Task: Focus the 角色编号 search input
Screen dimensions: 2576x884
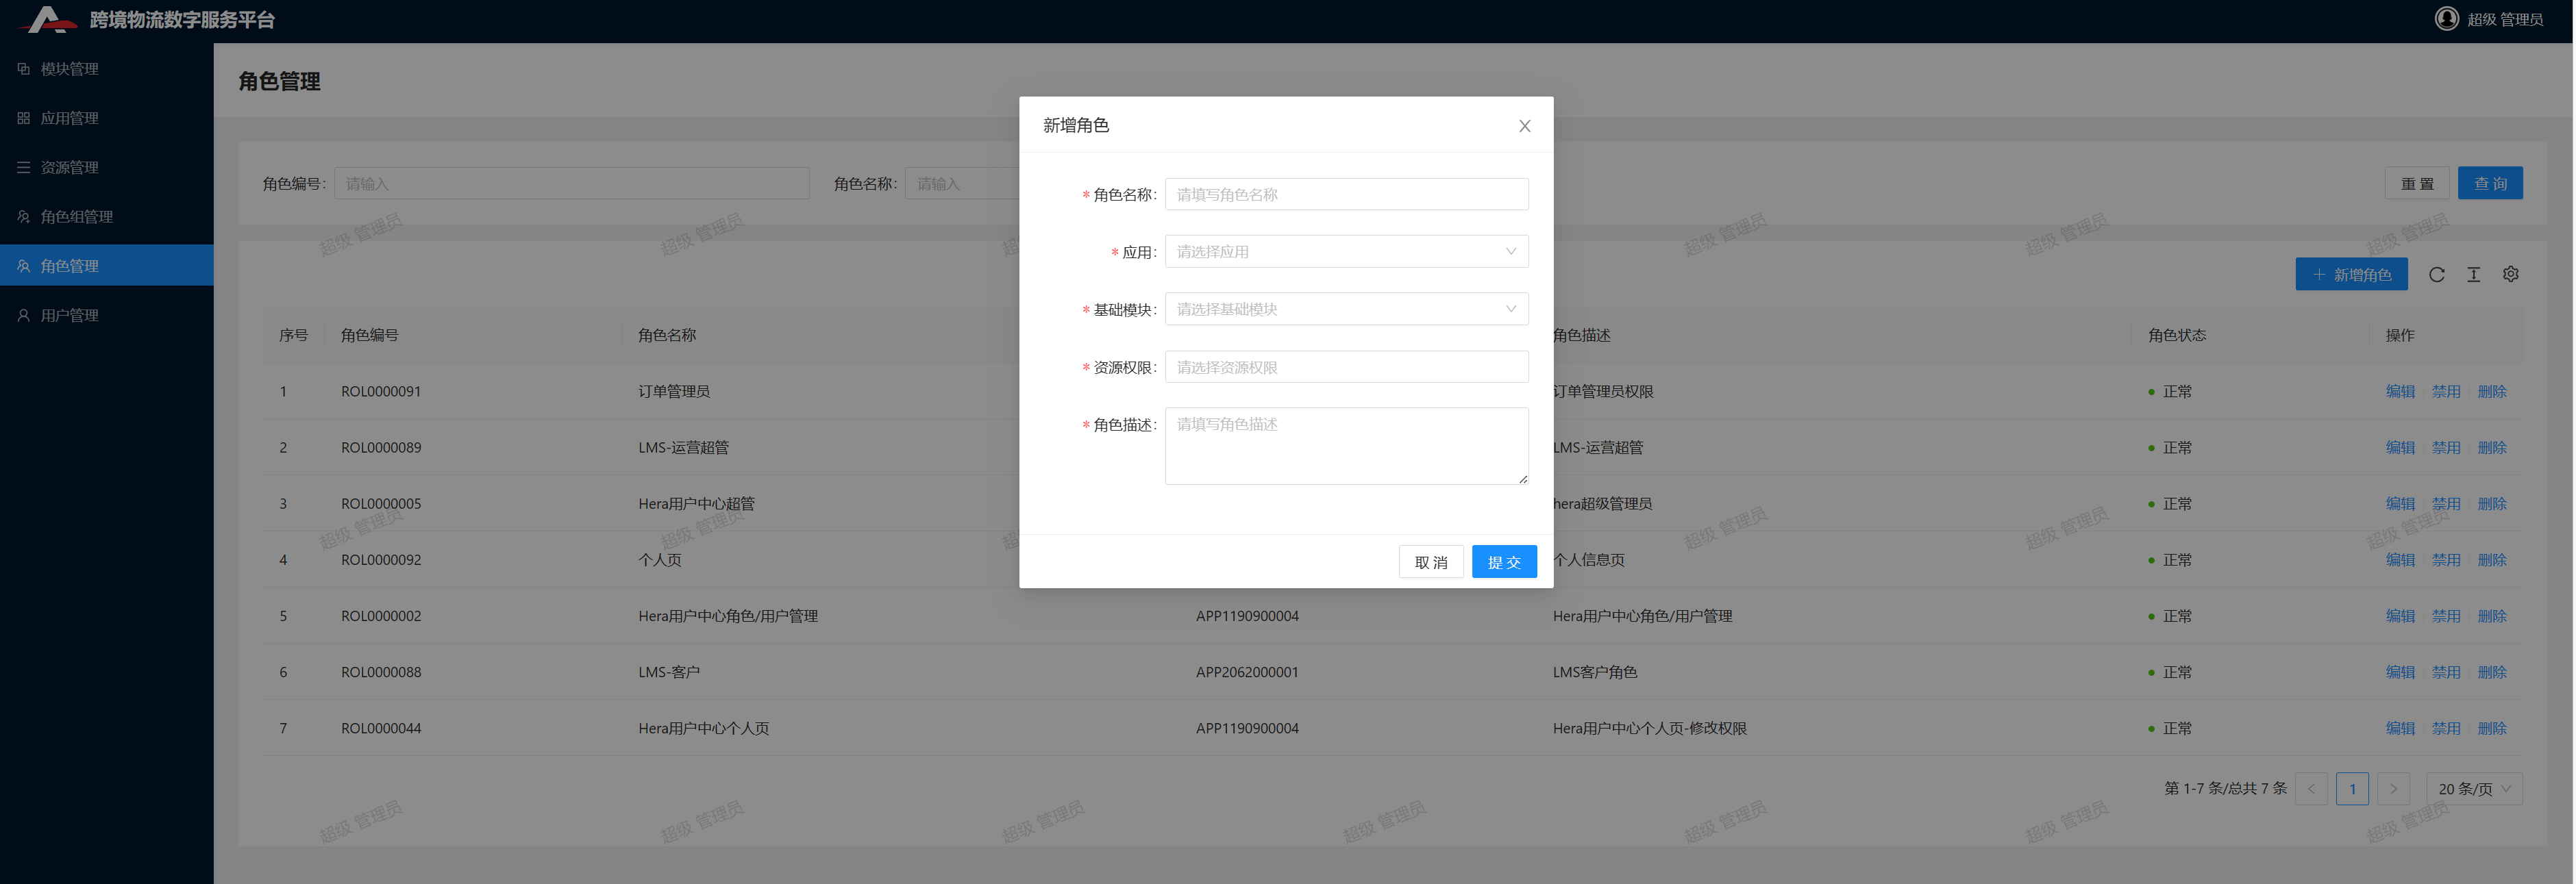Action: [x=571, y=183]
